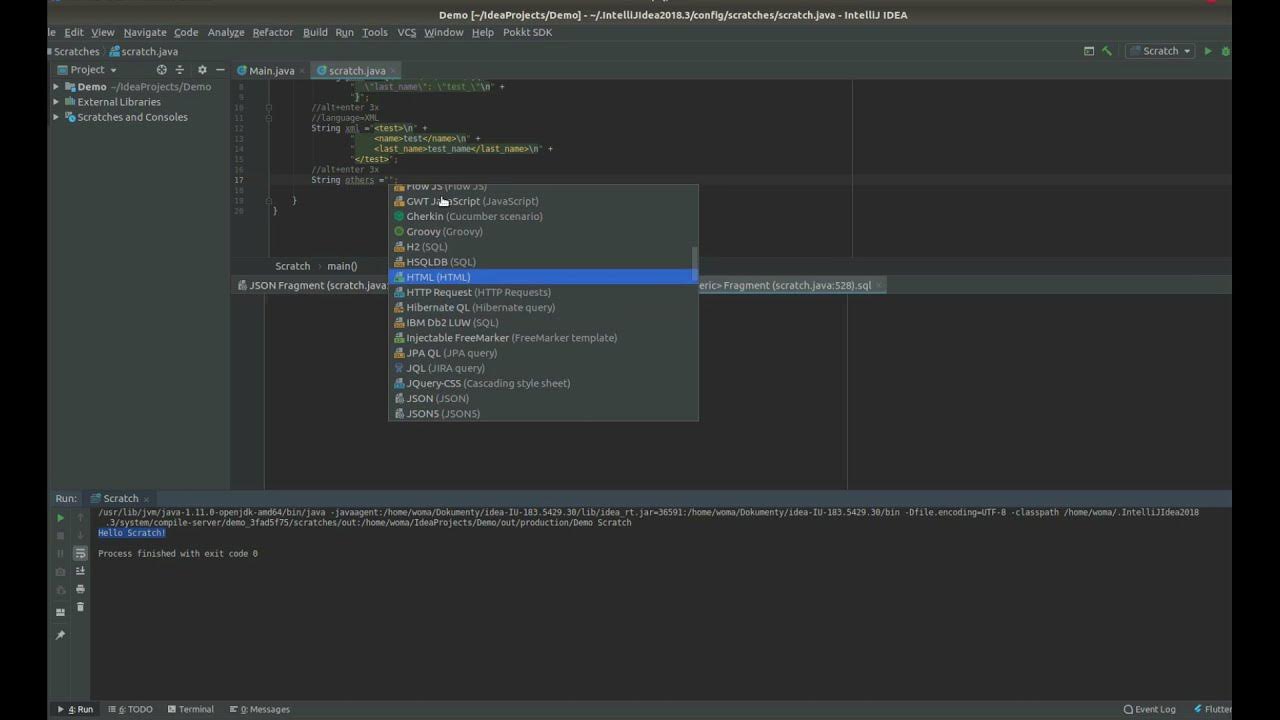This screenshot has height=720, width=1280.
Task: Choose GWT JavaScript from language list
Action: point(543,201)
